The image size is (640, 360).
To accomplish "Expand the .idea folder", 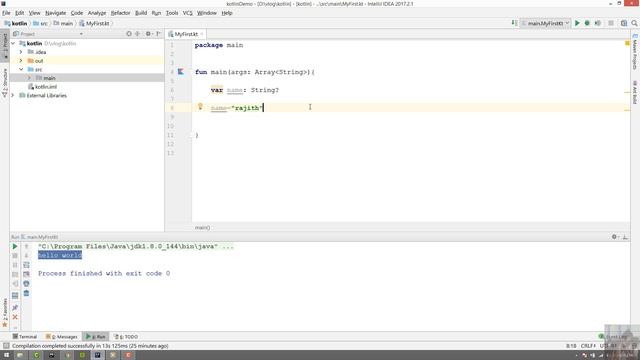I will tap(21, 52).
